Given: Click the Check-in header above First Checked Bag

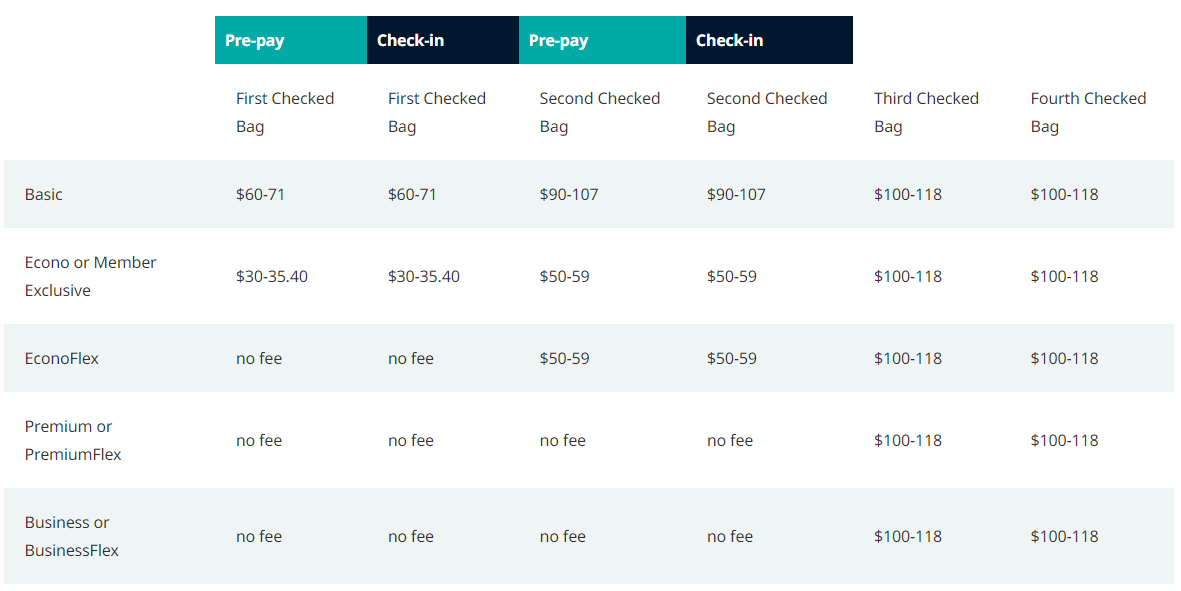Looking at the screenshot, I should point(410,41).
